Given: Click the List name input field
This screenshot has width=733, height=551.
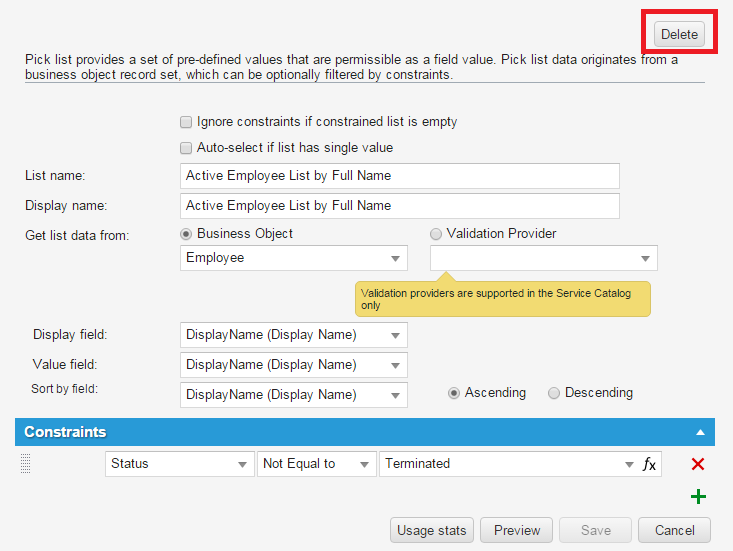Looking at the screenshot, I should pos(400,176).
